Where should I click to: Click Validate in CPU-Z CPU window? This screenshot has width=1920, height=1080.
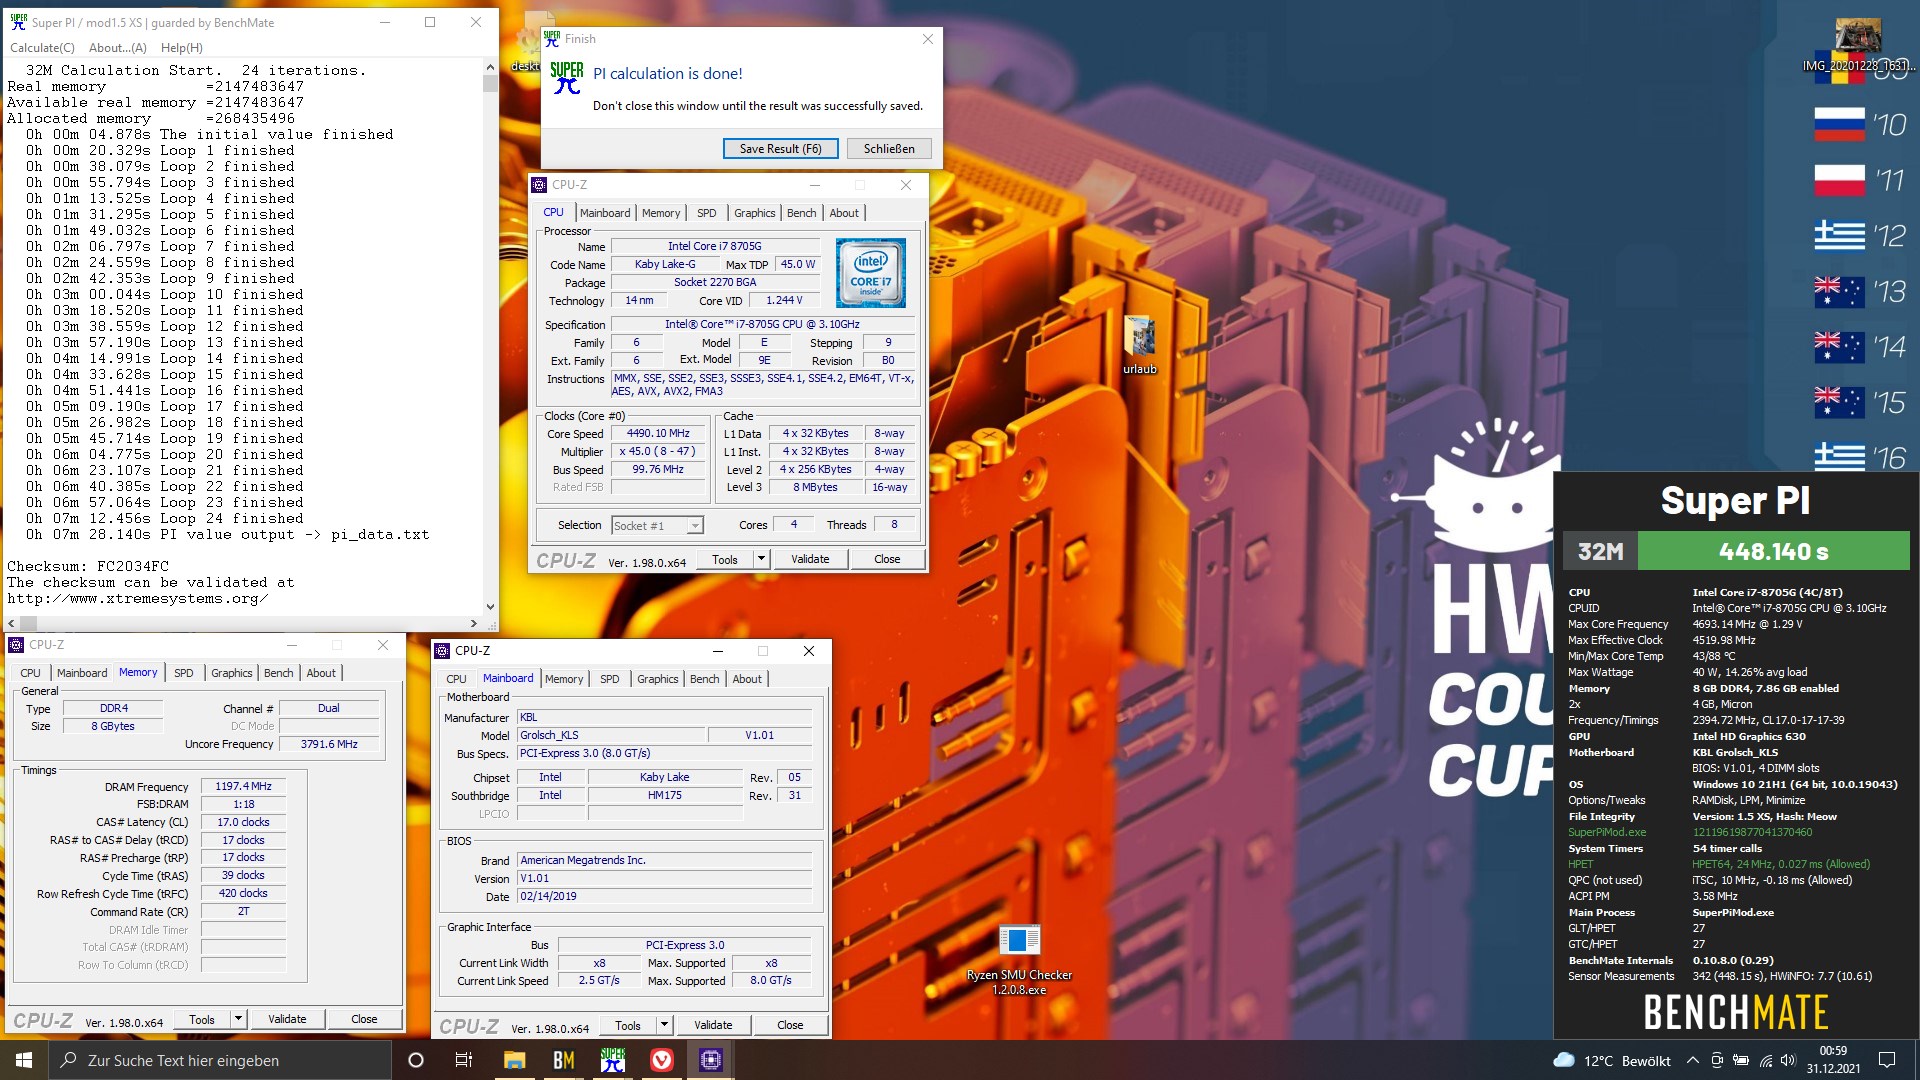[810, 559]
